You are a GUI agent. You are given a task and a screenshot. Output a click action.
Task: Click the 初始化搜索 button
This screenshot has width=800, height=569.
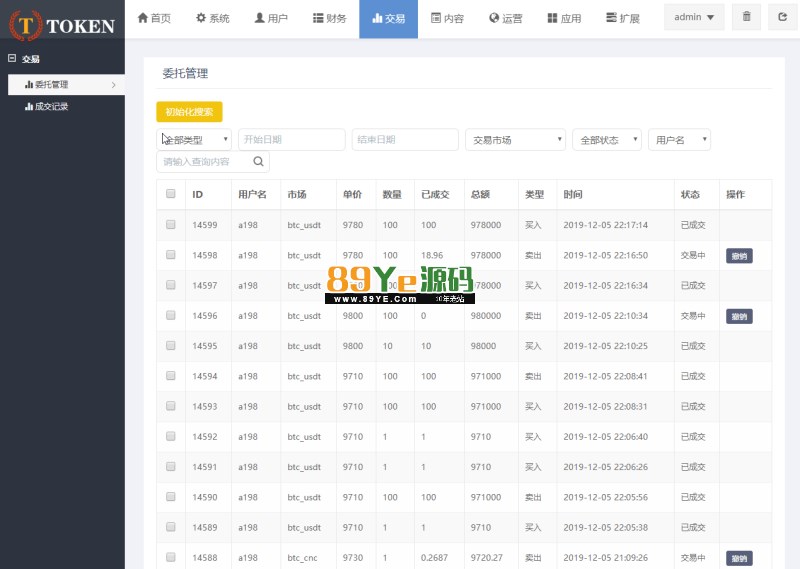click(x=189, y=112)
